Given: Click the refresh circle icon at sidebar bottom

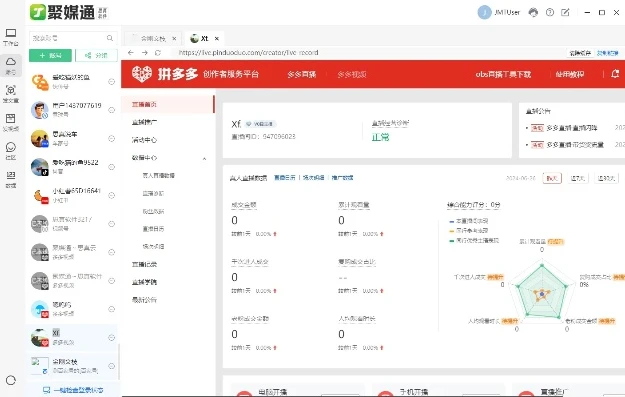Looking at the screenshot, I should tap(11, 380).
